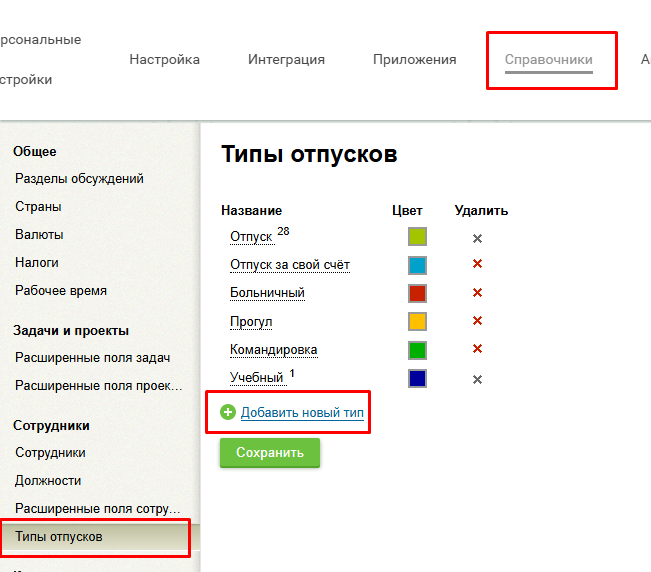Change the red Больничный color swatch
This screenshot has width=651, height=572.
(x=417, y=293)
